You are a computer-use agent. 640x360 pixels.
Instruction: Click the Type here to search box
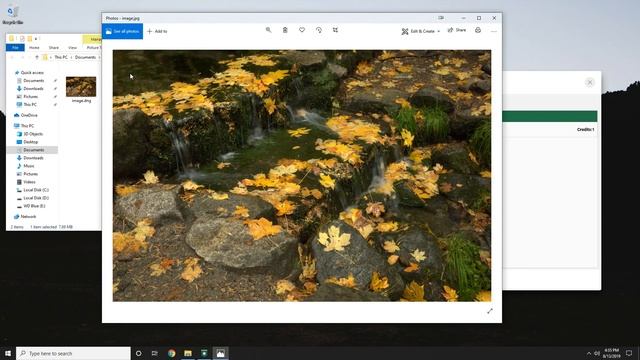coord(73,353)
